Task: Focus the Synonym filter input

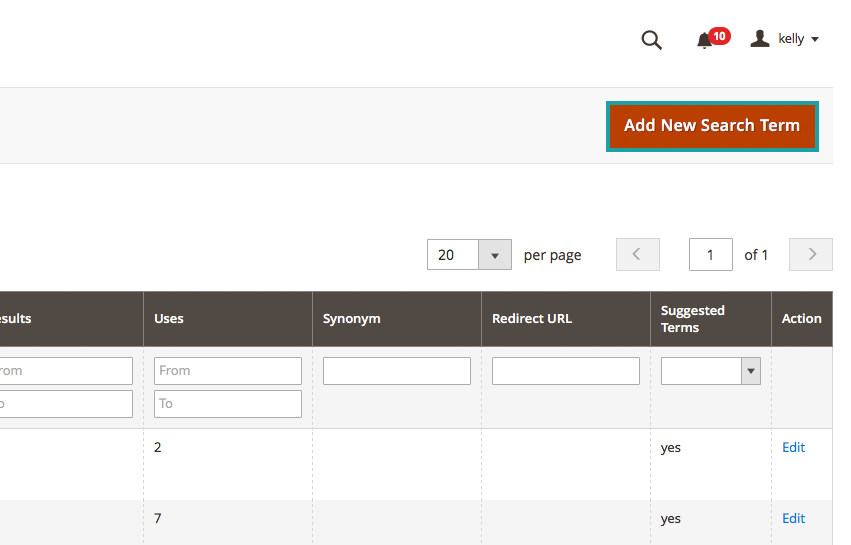Action: 396,371
